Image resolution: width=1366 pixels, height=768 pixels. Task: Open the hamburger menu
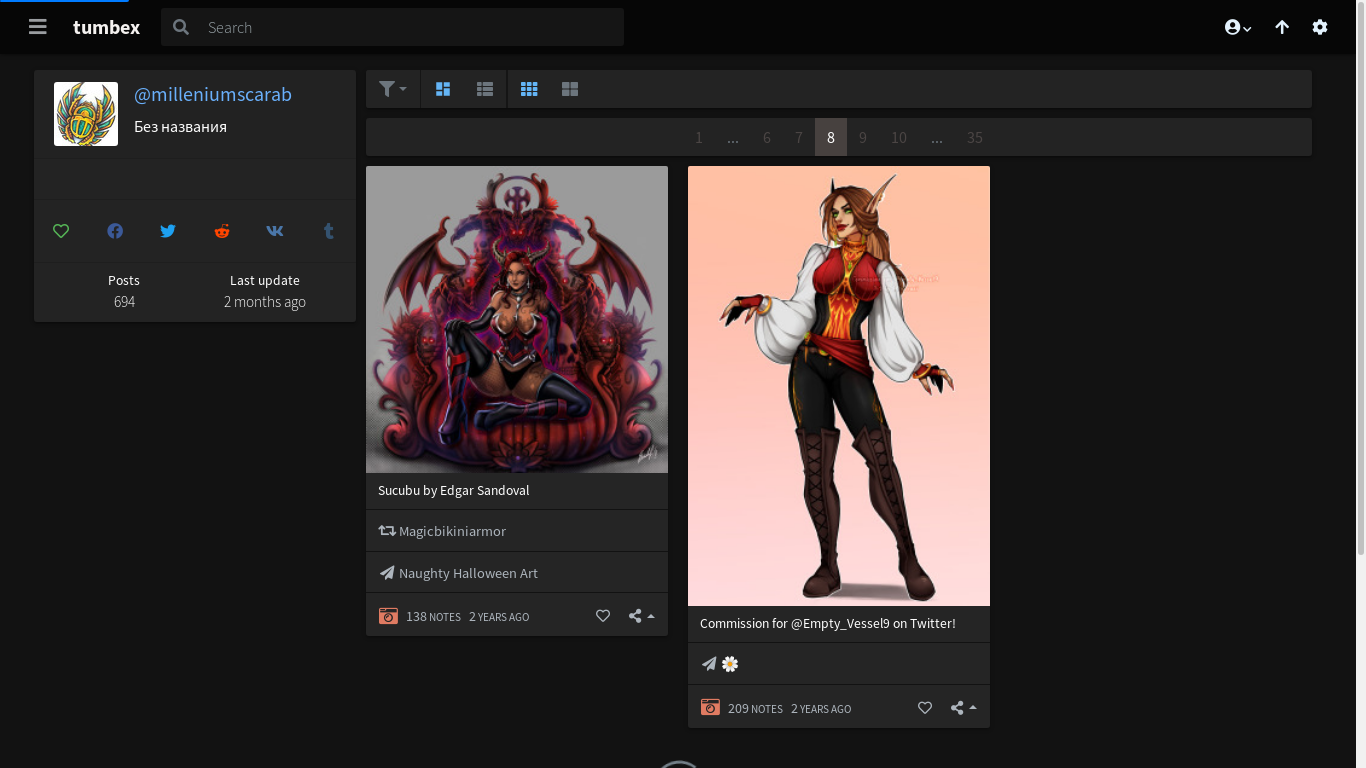(x=38, y=27)
